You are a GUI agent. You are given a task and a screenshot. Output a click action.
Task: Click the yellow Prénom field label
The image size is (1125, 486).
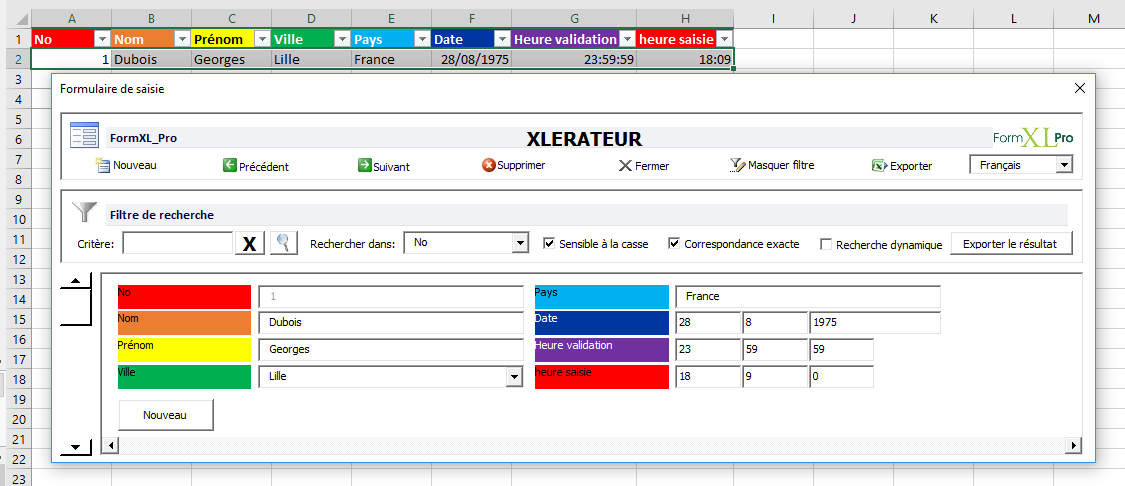click(184, 350)
